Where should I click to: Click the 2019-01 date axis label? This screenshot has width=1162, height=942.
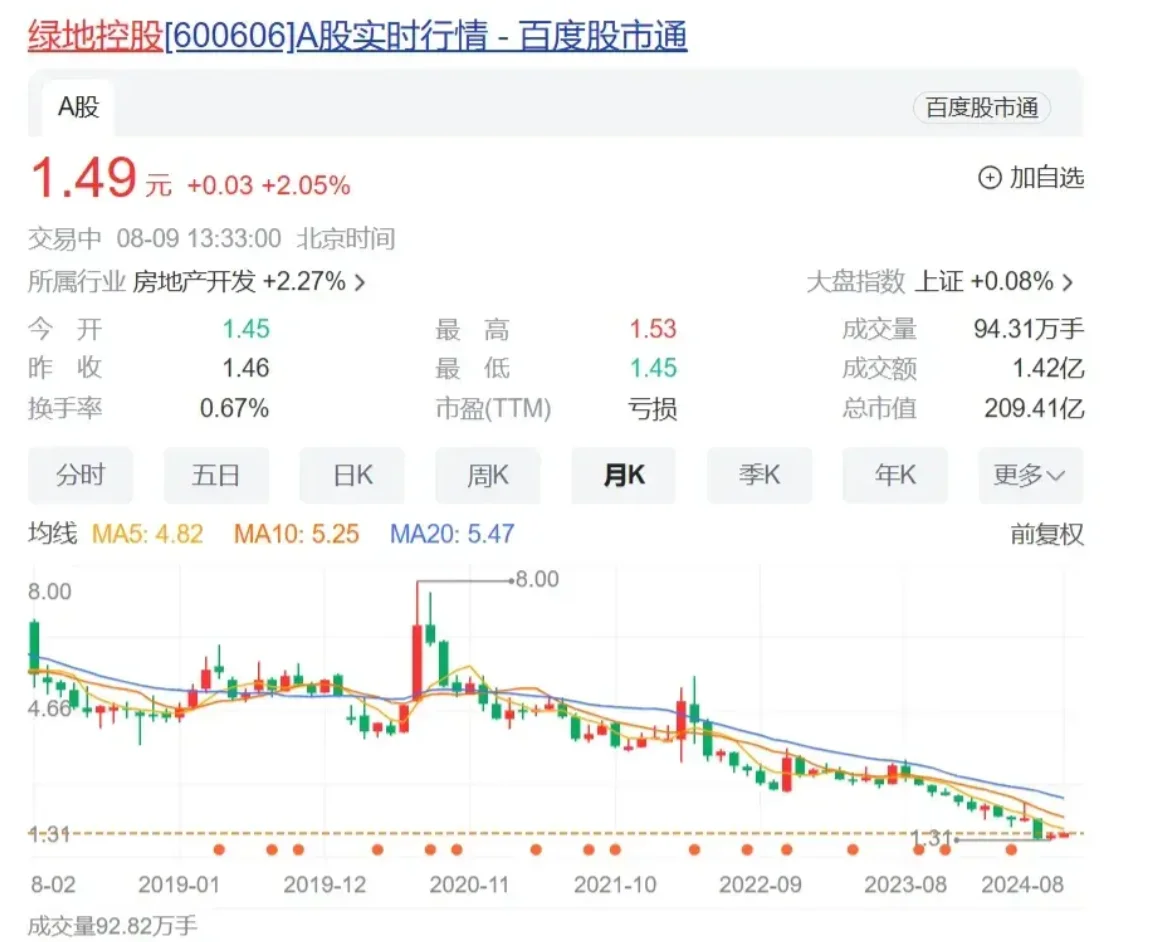click(x=179, y=885)
